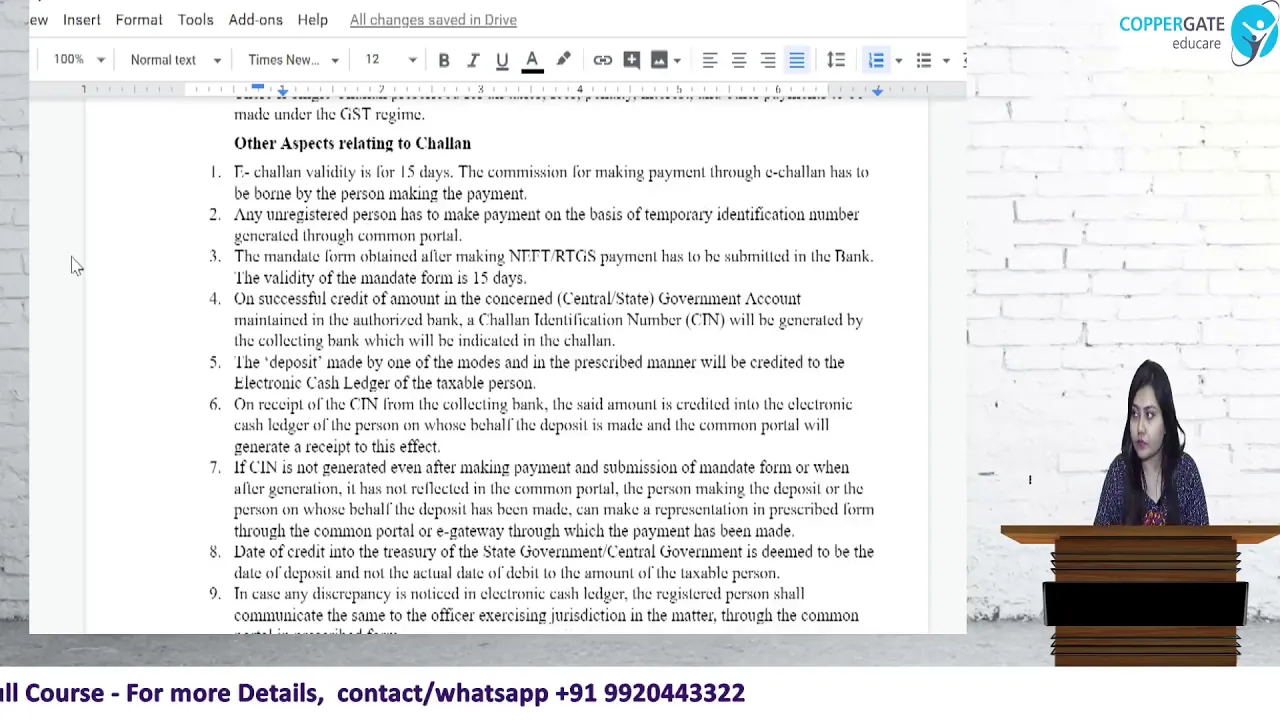Click the text E- challan validity is for 15 days

[x=344, y=172]
